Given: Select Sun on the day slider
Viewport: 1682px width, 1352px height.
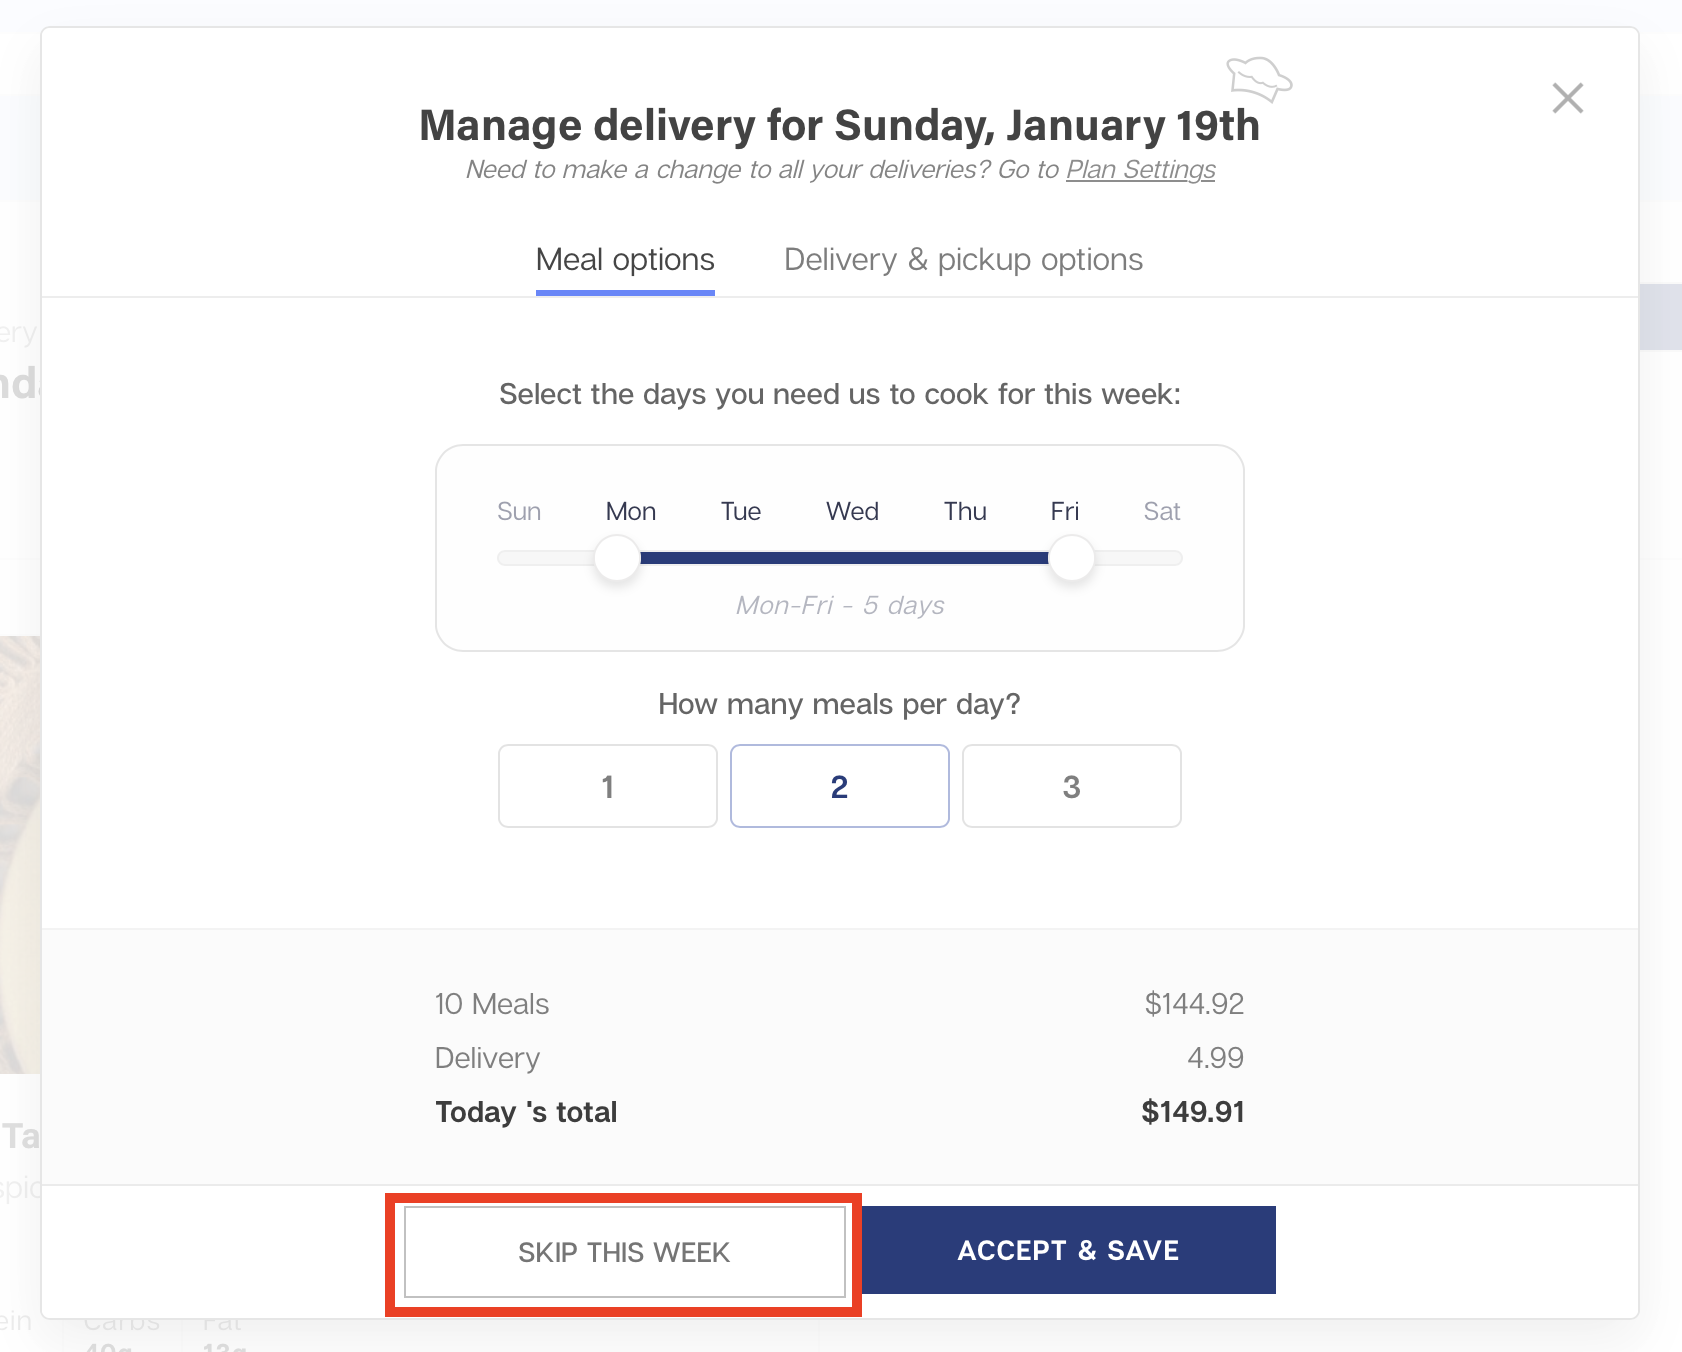Looking at the screenshot, I should point(519,512).
